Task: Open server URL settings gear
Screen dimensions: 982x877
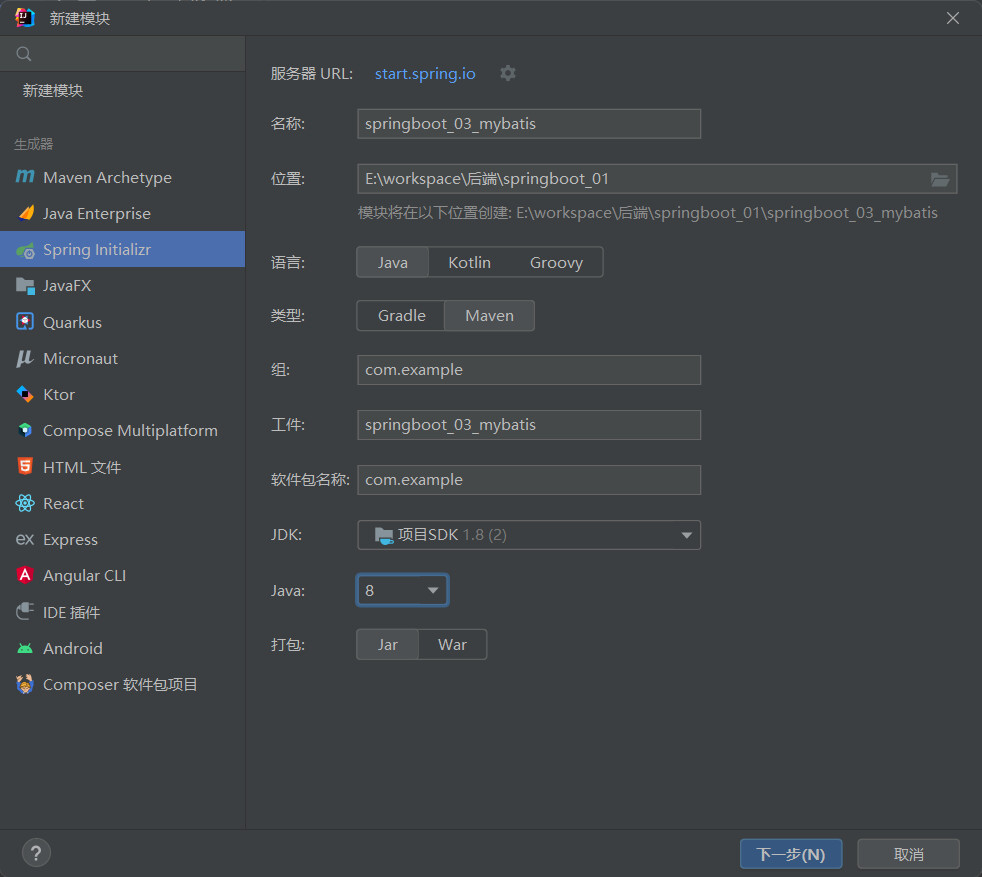Action: tap(508, 73)
